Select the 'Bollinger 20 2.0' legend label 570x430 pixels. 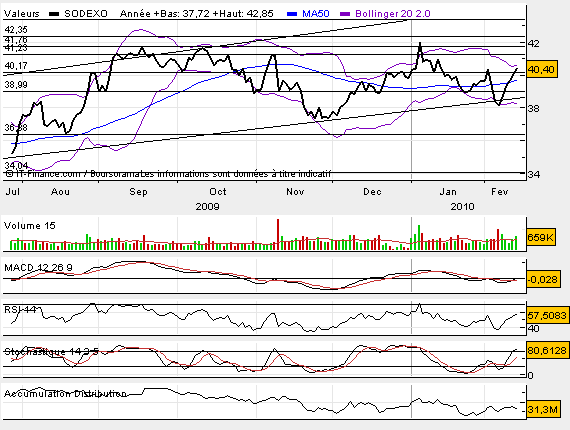pos(393,14)
